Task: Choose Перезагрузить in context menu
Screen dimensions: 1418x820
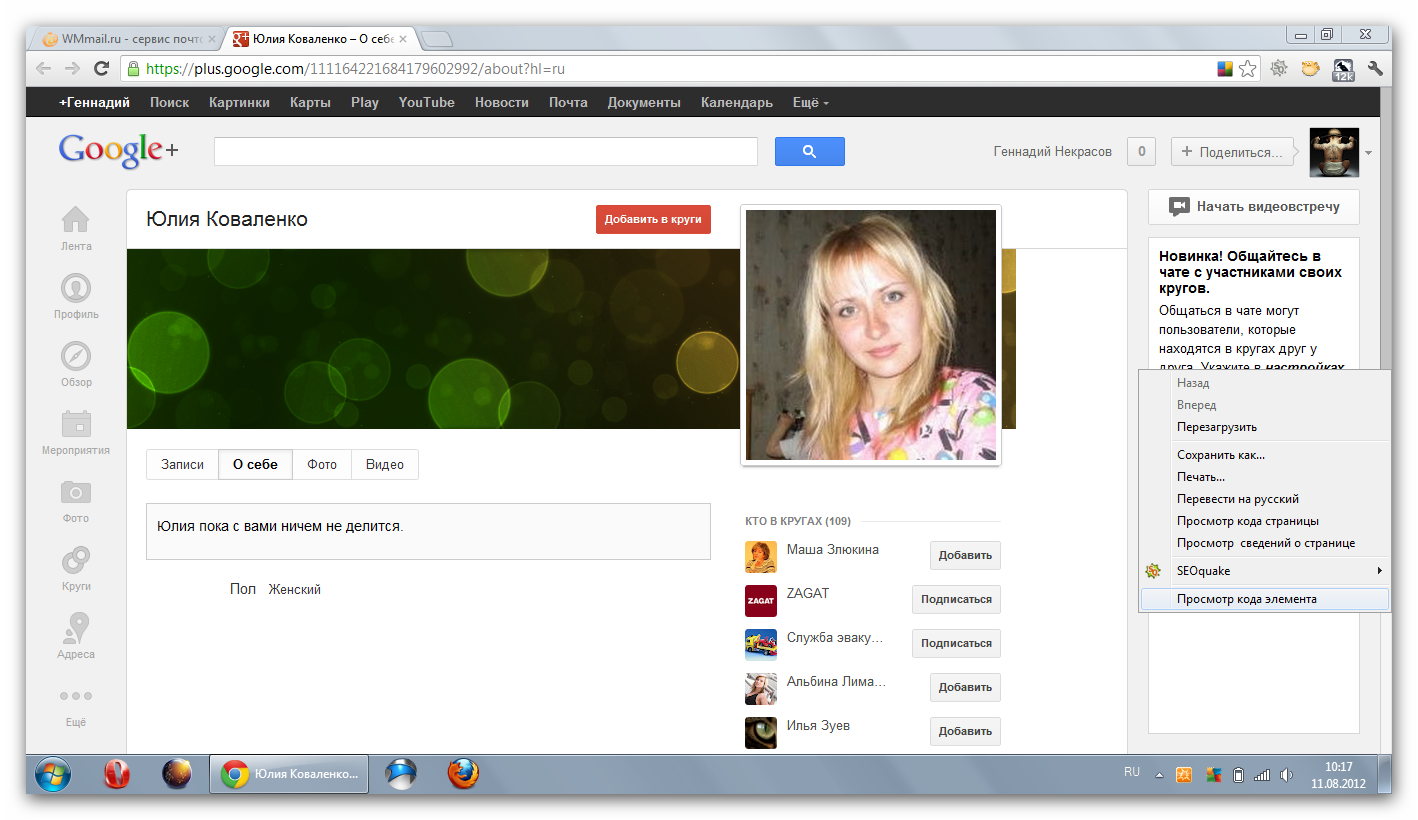Action: pos(1264,427)
